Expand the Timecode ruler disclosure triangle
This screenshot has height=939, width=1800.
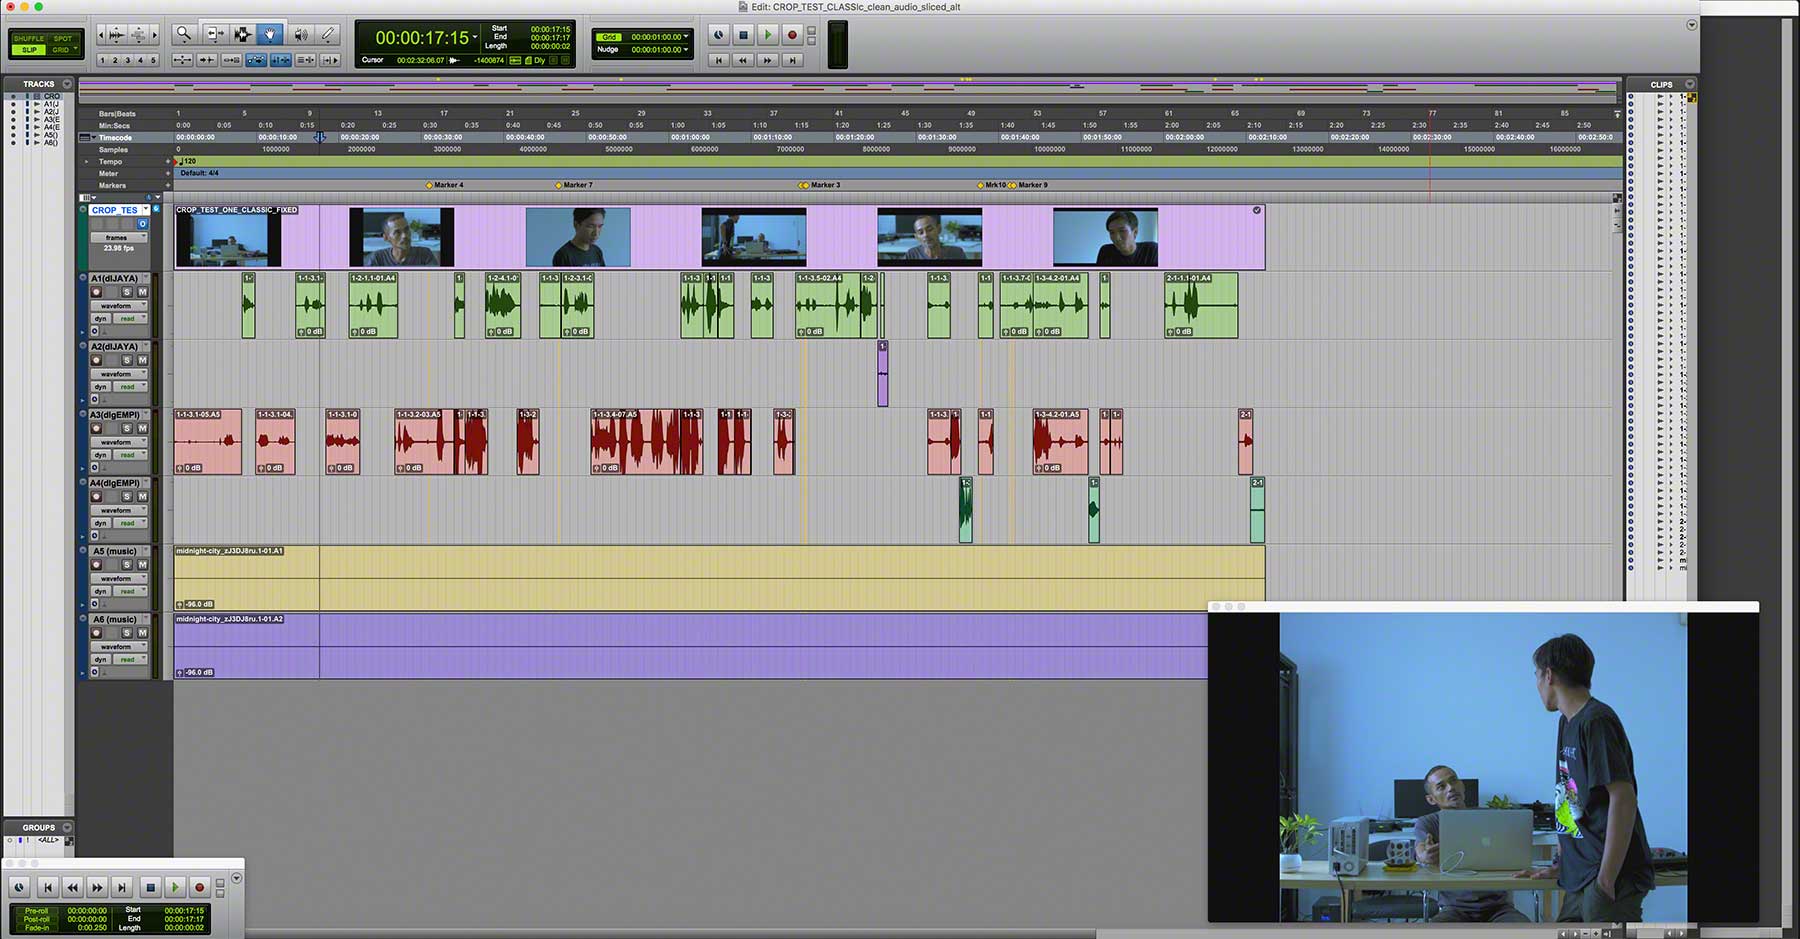[x=94, y=137]
